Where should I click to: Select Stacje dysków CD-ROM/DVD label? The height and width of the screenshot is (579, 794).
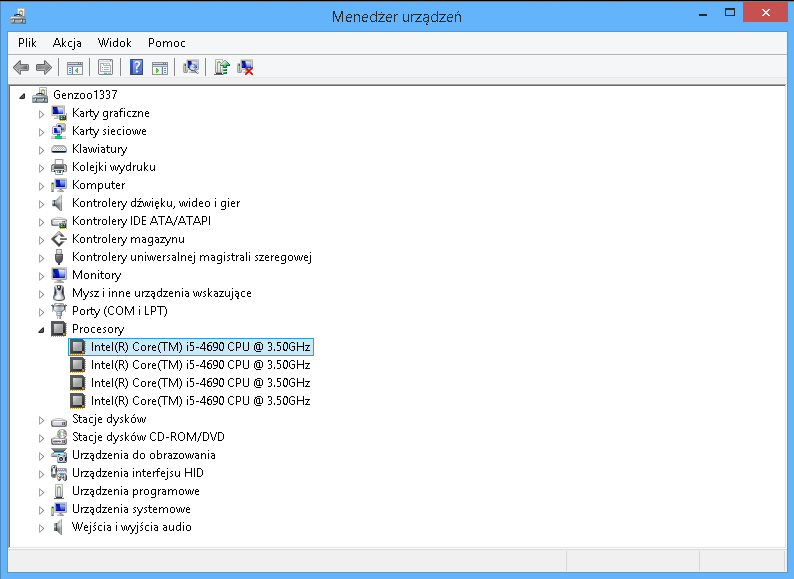(x=148, y=437)
